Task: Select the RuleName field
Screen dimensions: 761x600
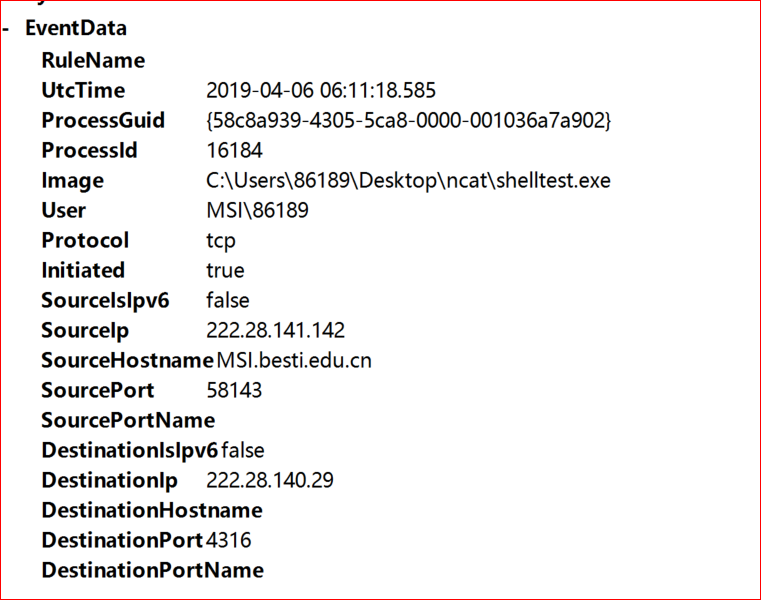Action: (93, 60)
